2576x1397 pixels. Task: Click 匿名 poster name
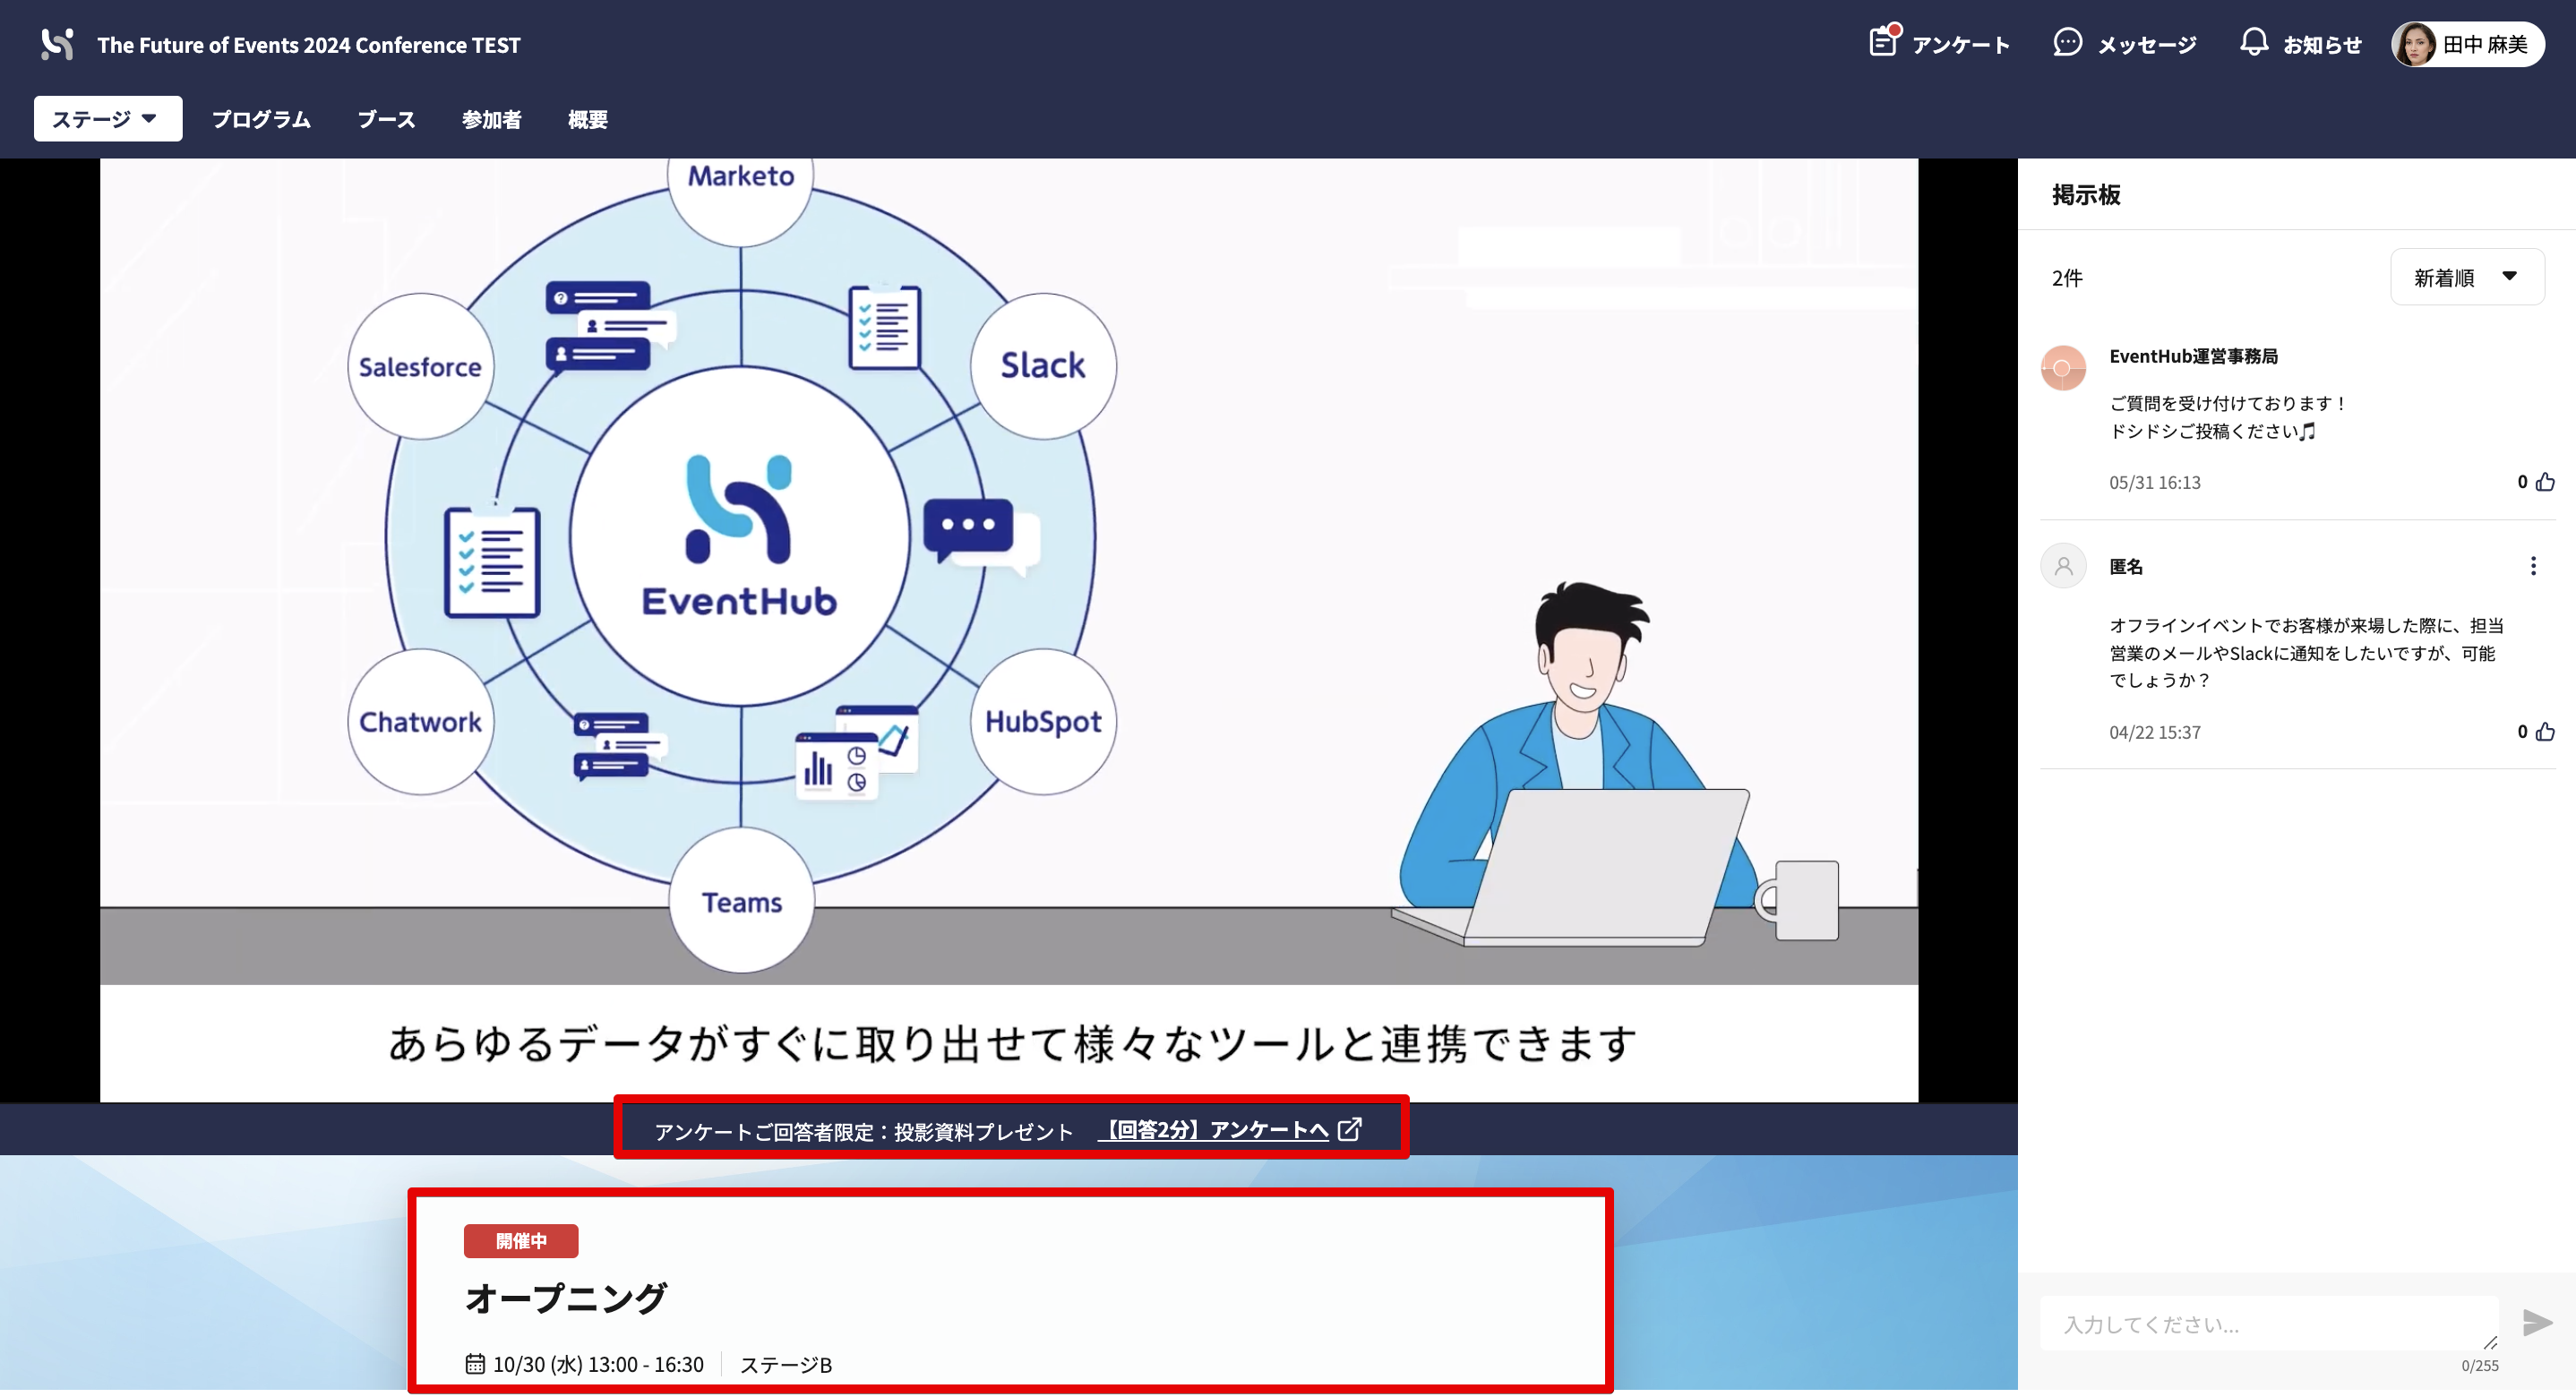tap(2126, 566)
